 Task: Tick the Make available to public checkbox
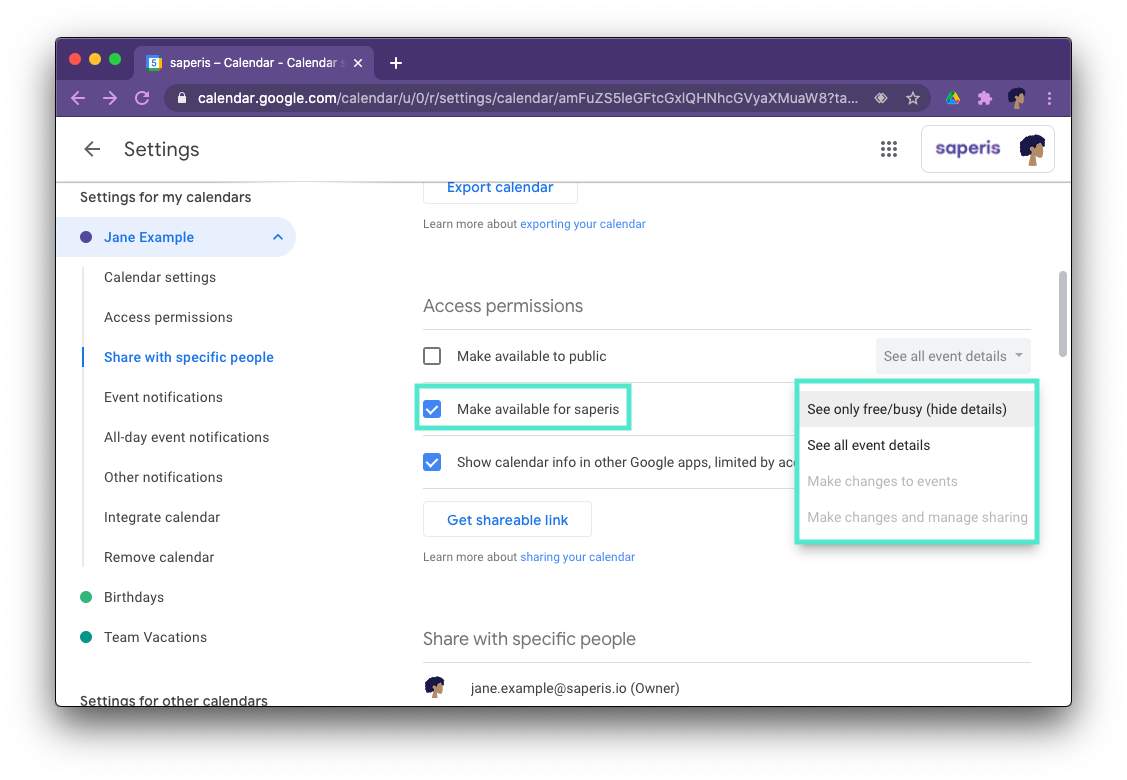432,356
